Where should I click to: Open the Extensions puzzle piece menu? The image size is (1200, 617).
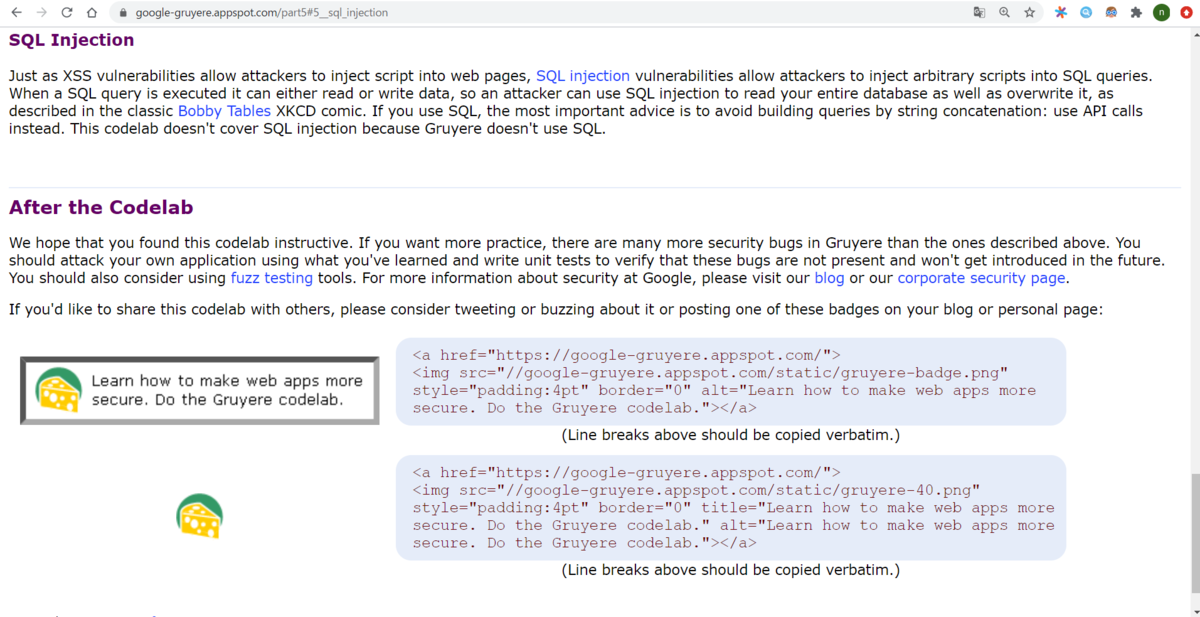tap(1136, 13)
